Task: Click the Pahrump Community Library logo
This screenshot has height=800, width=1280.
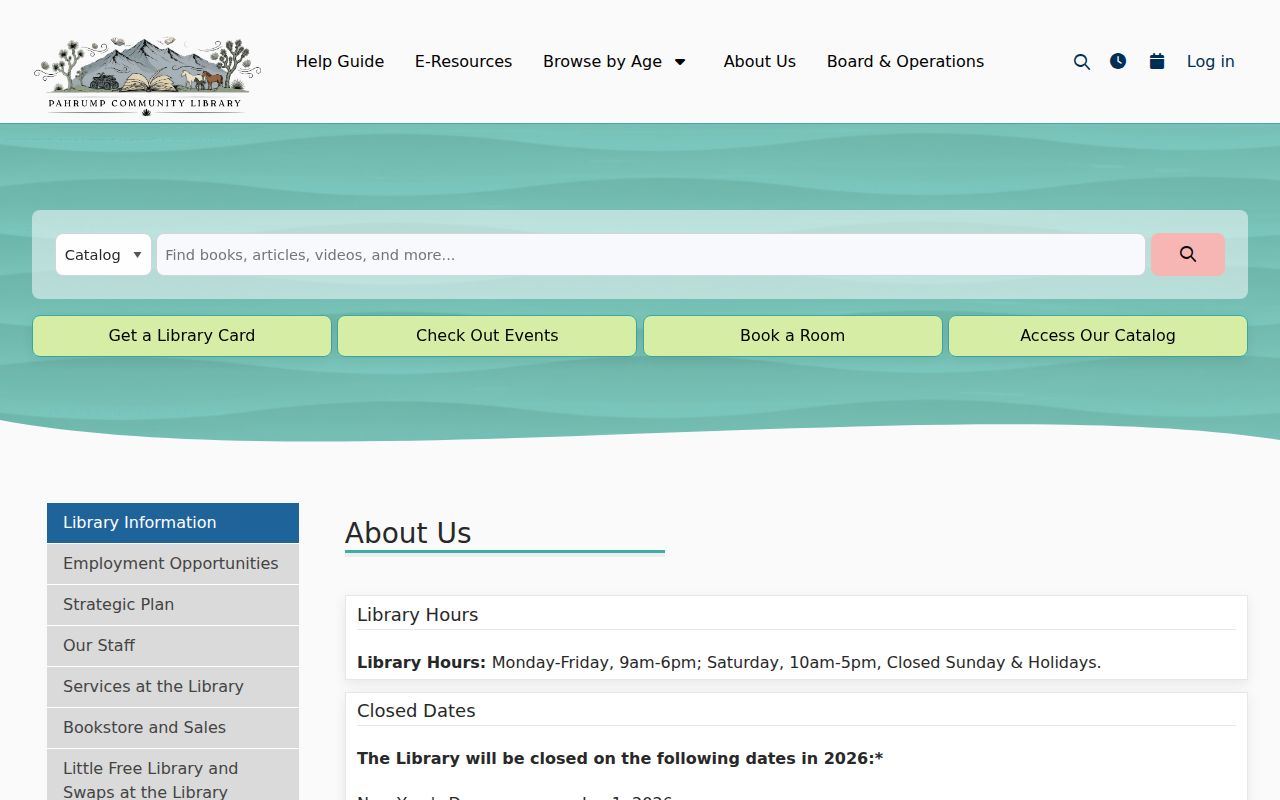Action: (147, 75)
